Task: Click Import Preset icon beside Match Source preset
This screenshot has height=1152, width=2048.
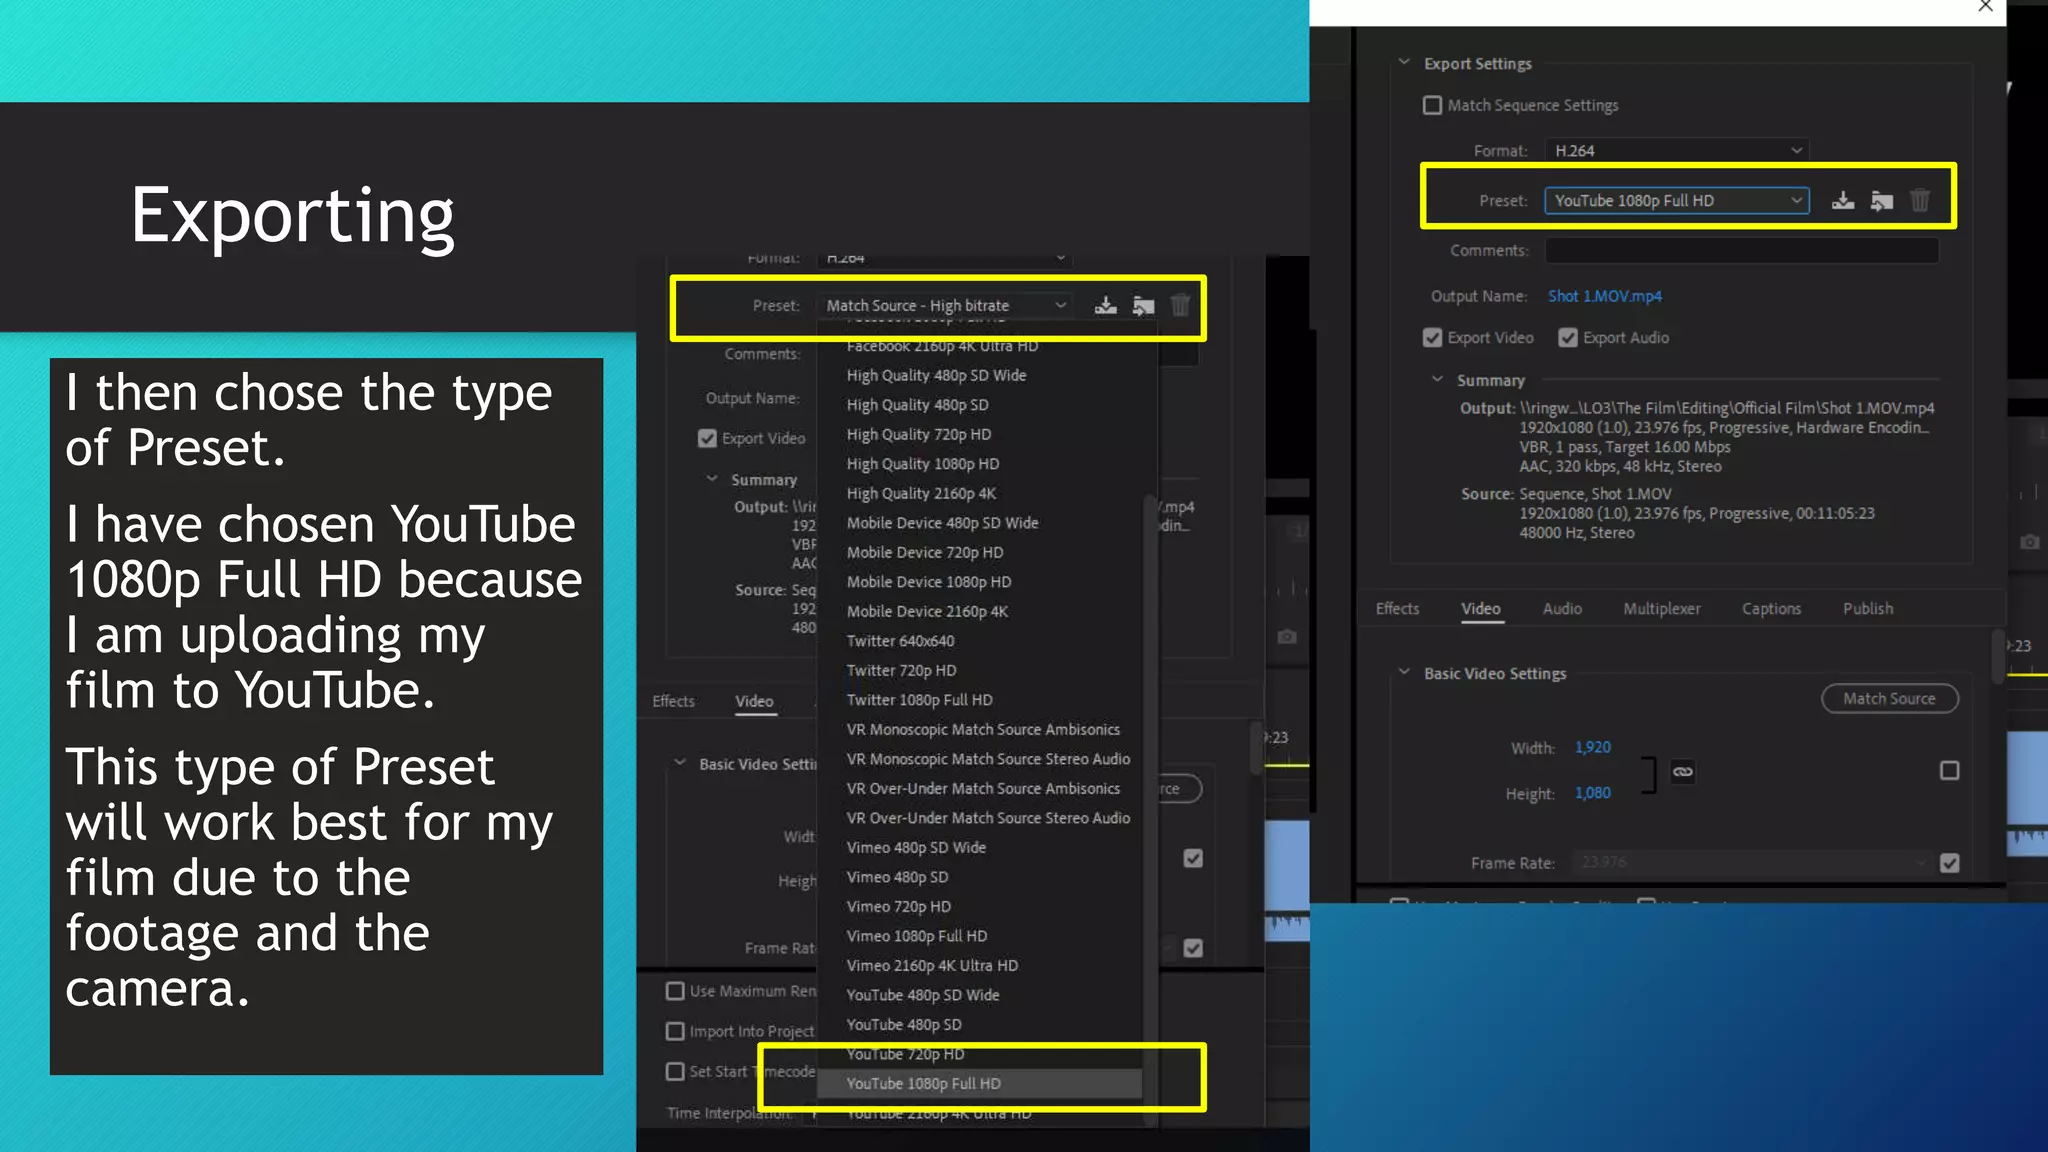Action: pyautogui.click(x=1143, y=306)
